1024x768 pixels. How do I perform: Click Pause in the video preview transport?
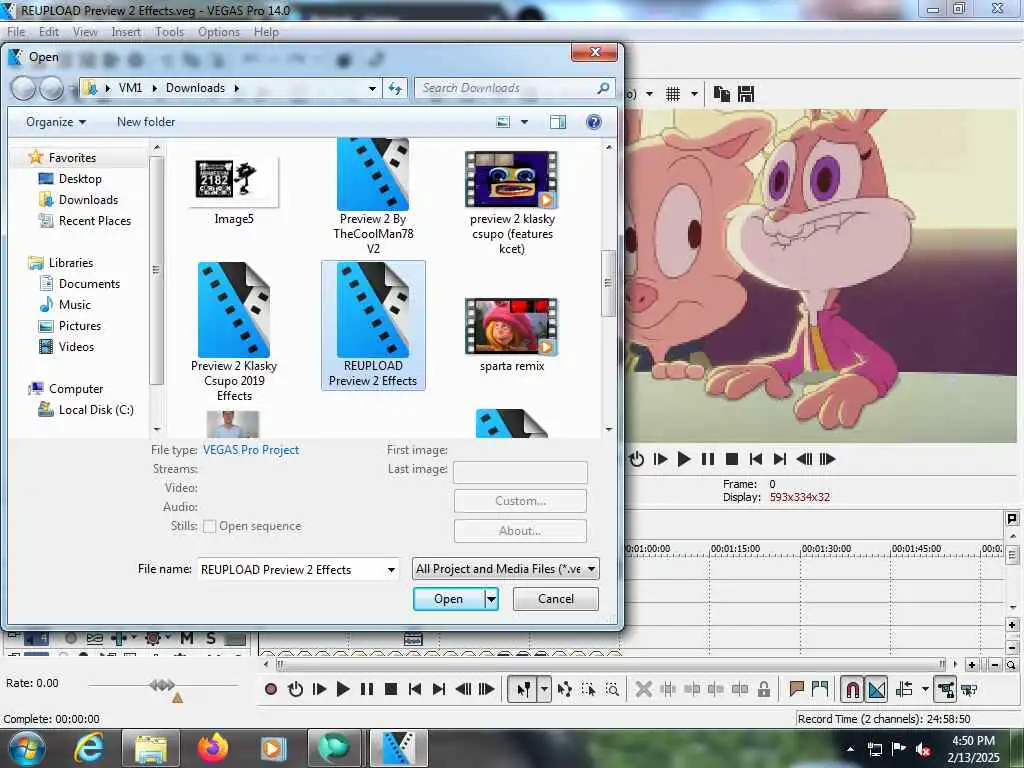tap(708, 459)
